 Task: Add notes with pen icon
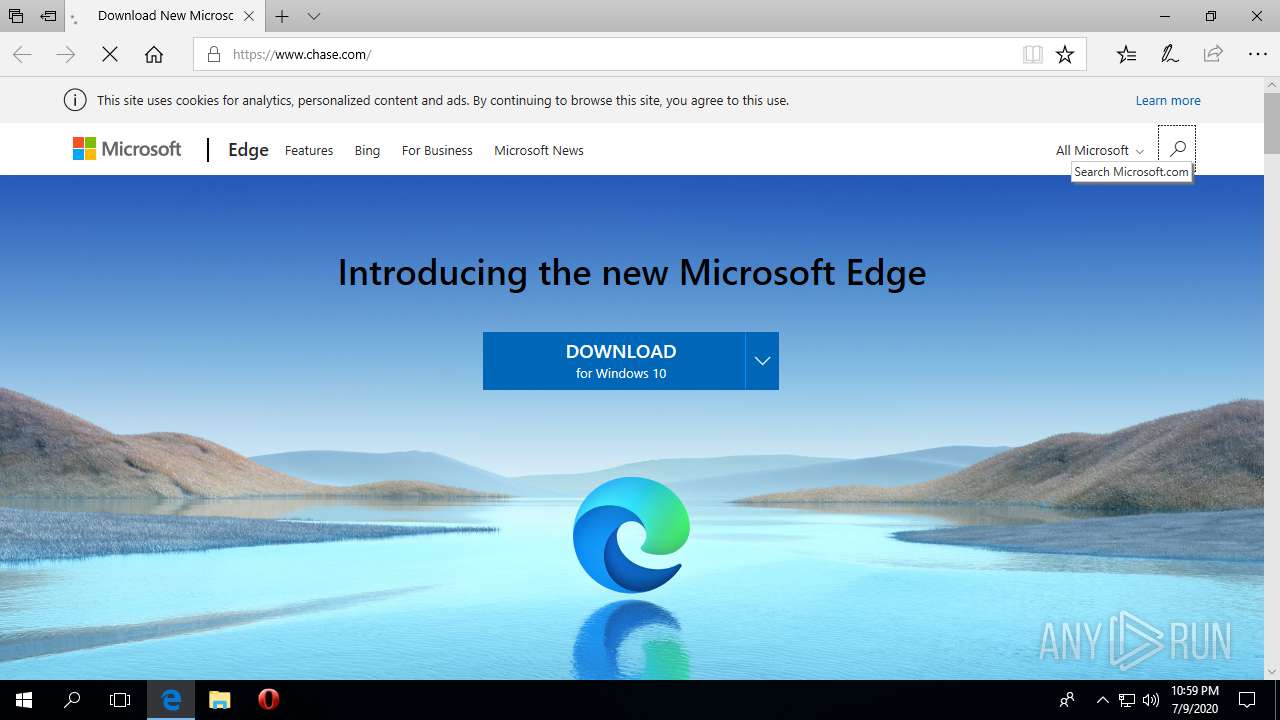pos(1170,54)
